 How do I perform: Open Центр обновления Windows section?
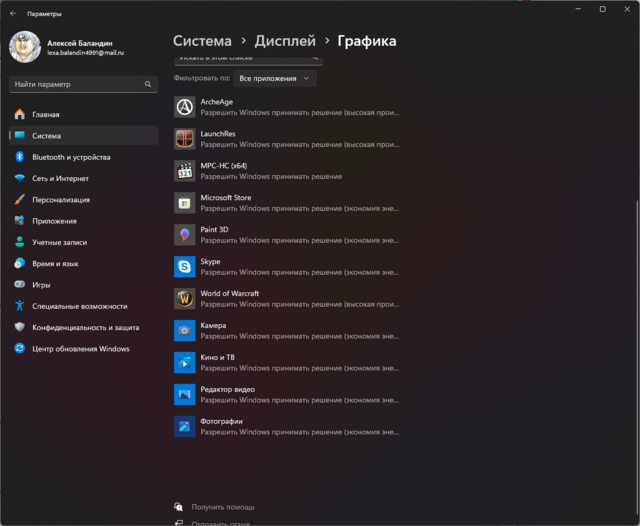[x=80, y=349]
